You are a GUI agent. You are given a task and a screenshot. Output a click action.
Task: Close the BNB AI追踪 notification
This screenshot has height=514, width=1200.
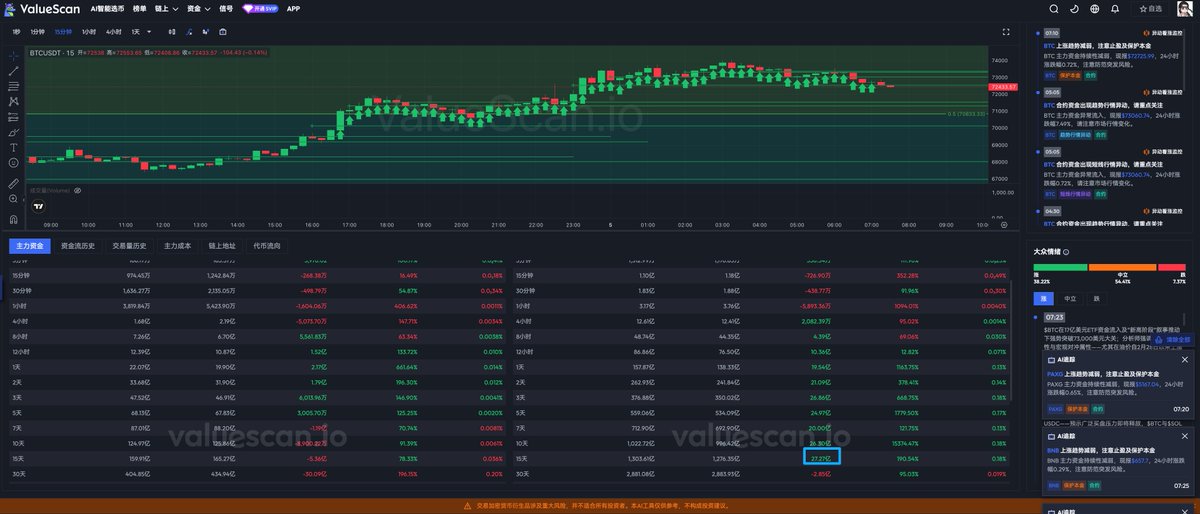click(1185, 435)
